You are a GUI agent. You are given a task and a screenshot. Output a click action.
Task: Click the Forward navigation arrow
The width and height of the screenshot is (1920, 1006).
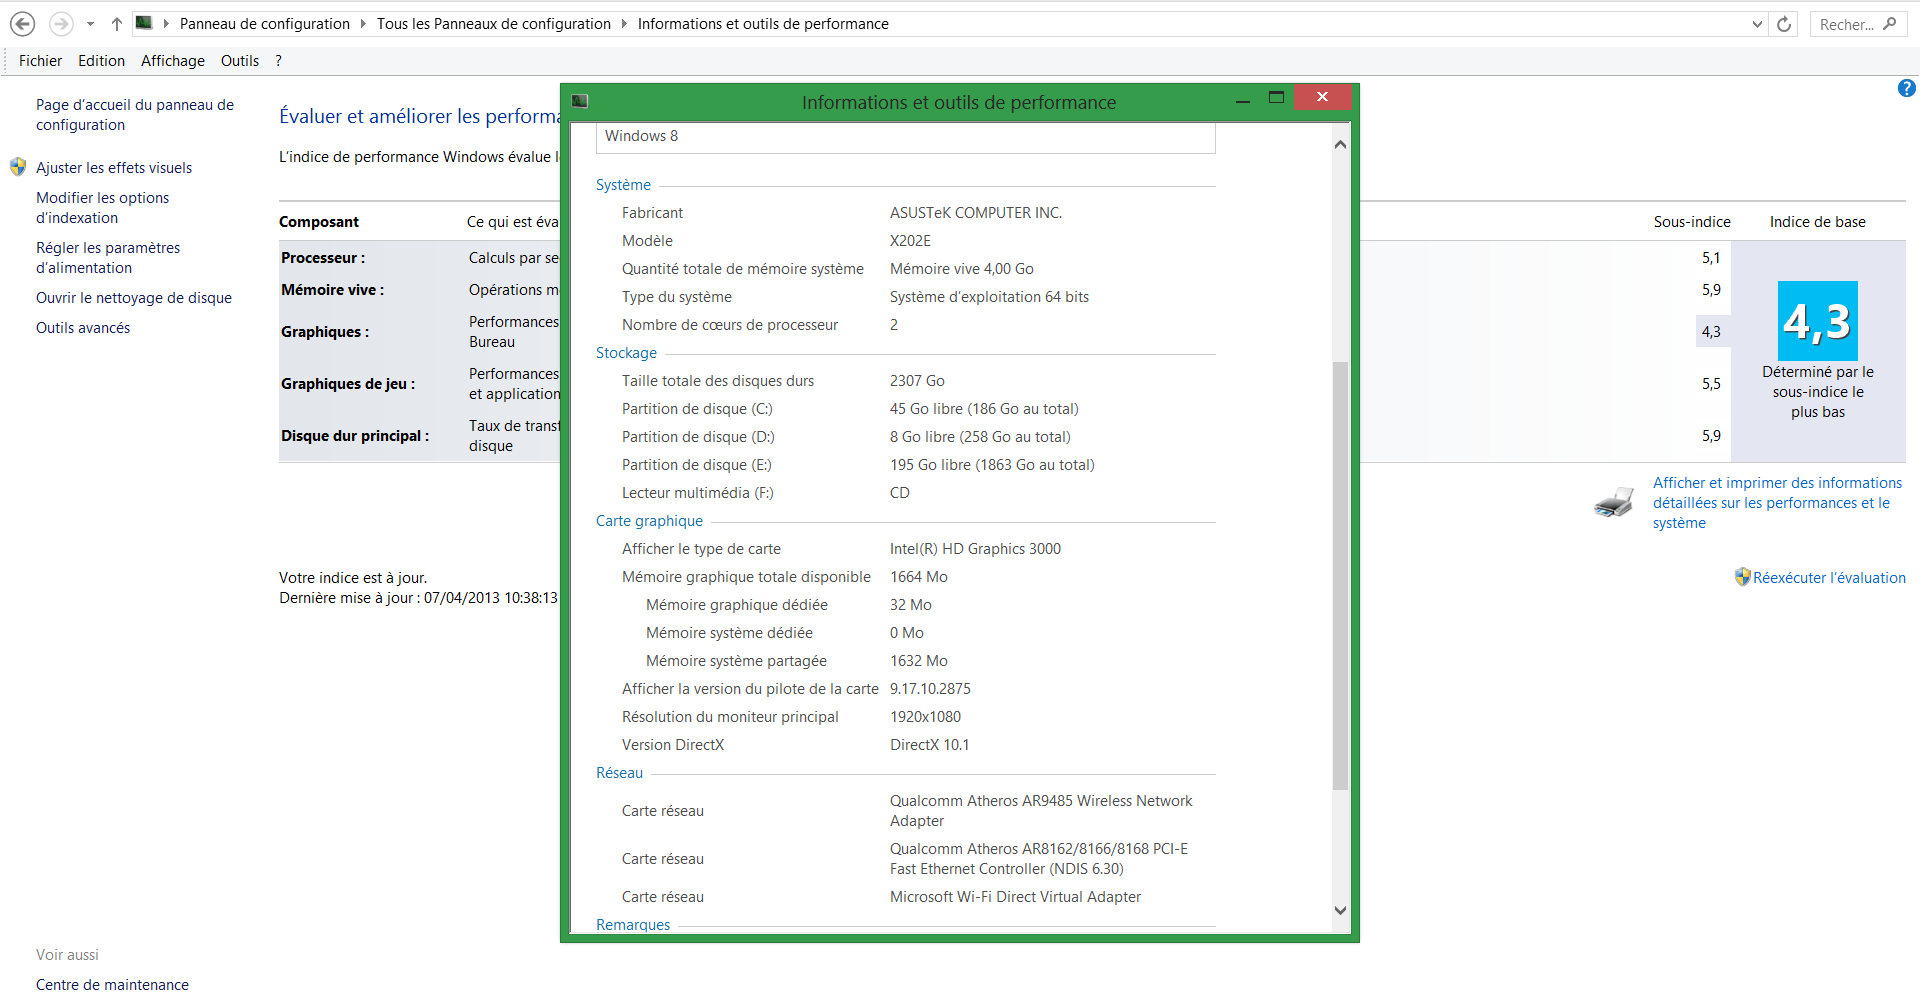coord(61,24)
